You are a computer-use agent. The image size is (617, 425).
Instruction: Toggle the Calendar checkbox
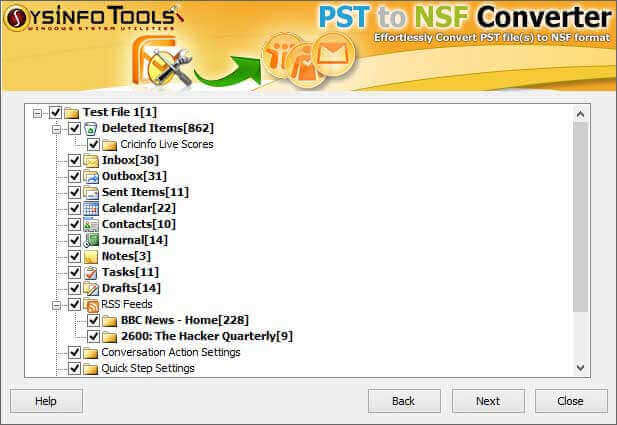click(74, 208)
